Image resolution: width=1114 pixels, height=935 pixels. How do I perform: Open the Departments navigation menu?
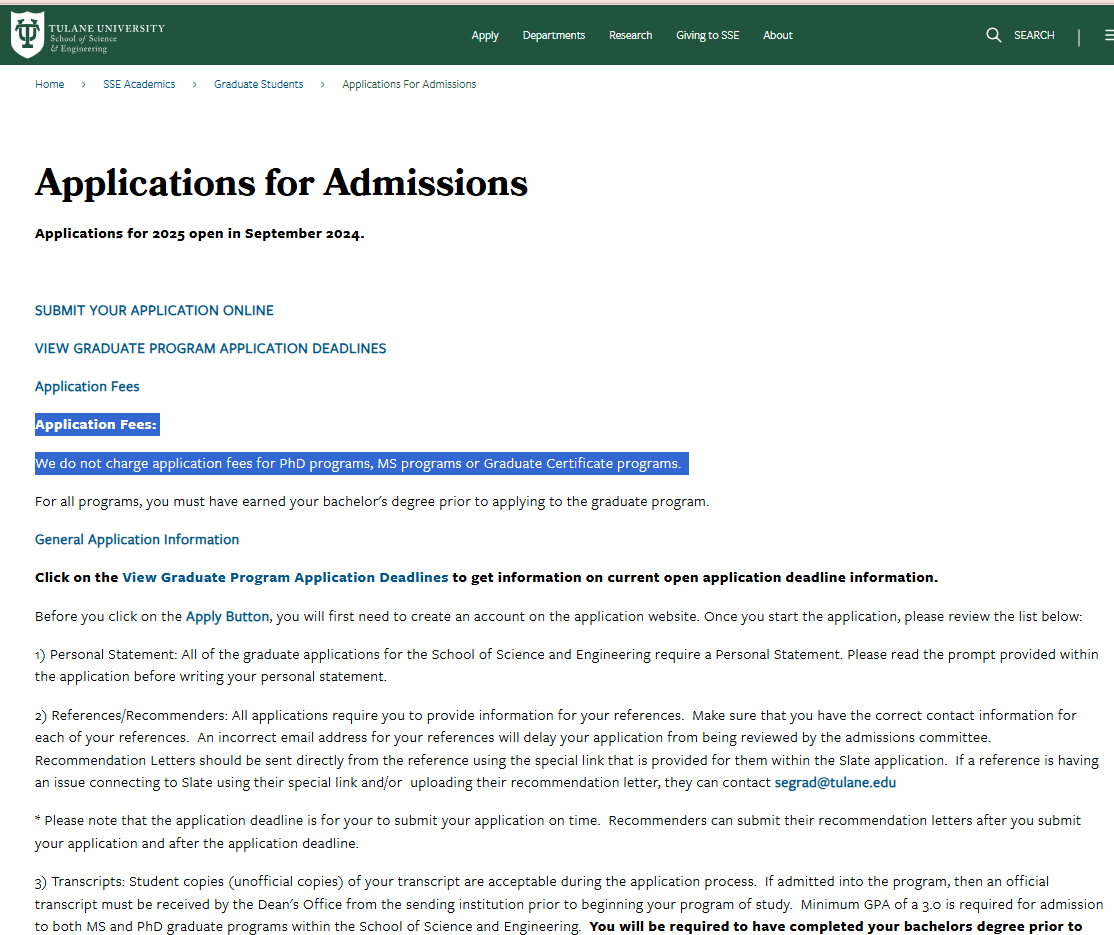click(553, 35)
